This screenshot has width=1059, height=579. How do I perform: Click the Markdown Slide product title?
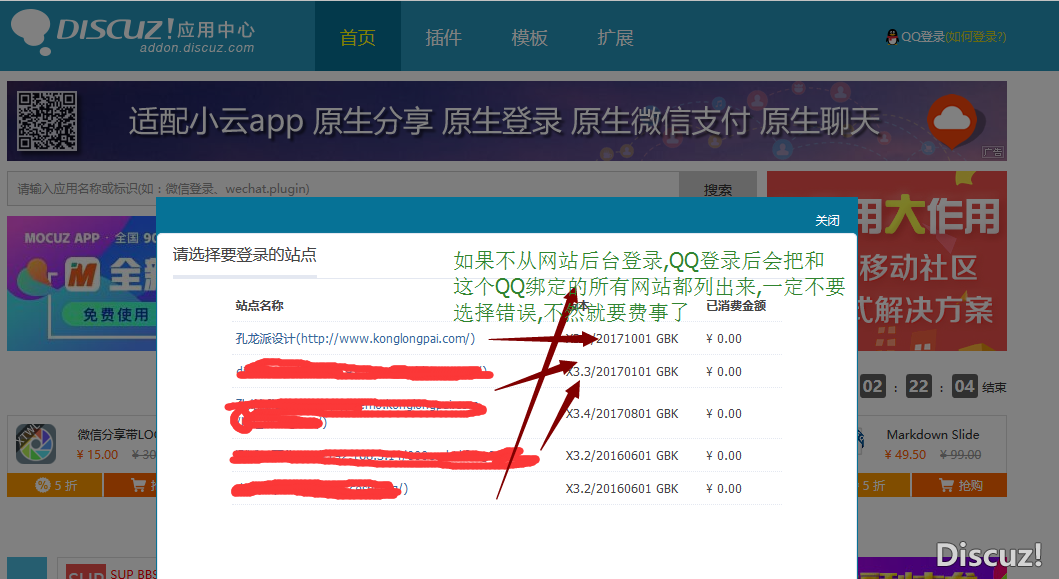tap(933, 434)
